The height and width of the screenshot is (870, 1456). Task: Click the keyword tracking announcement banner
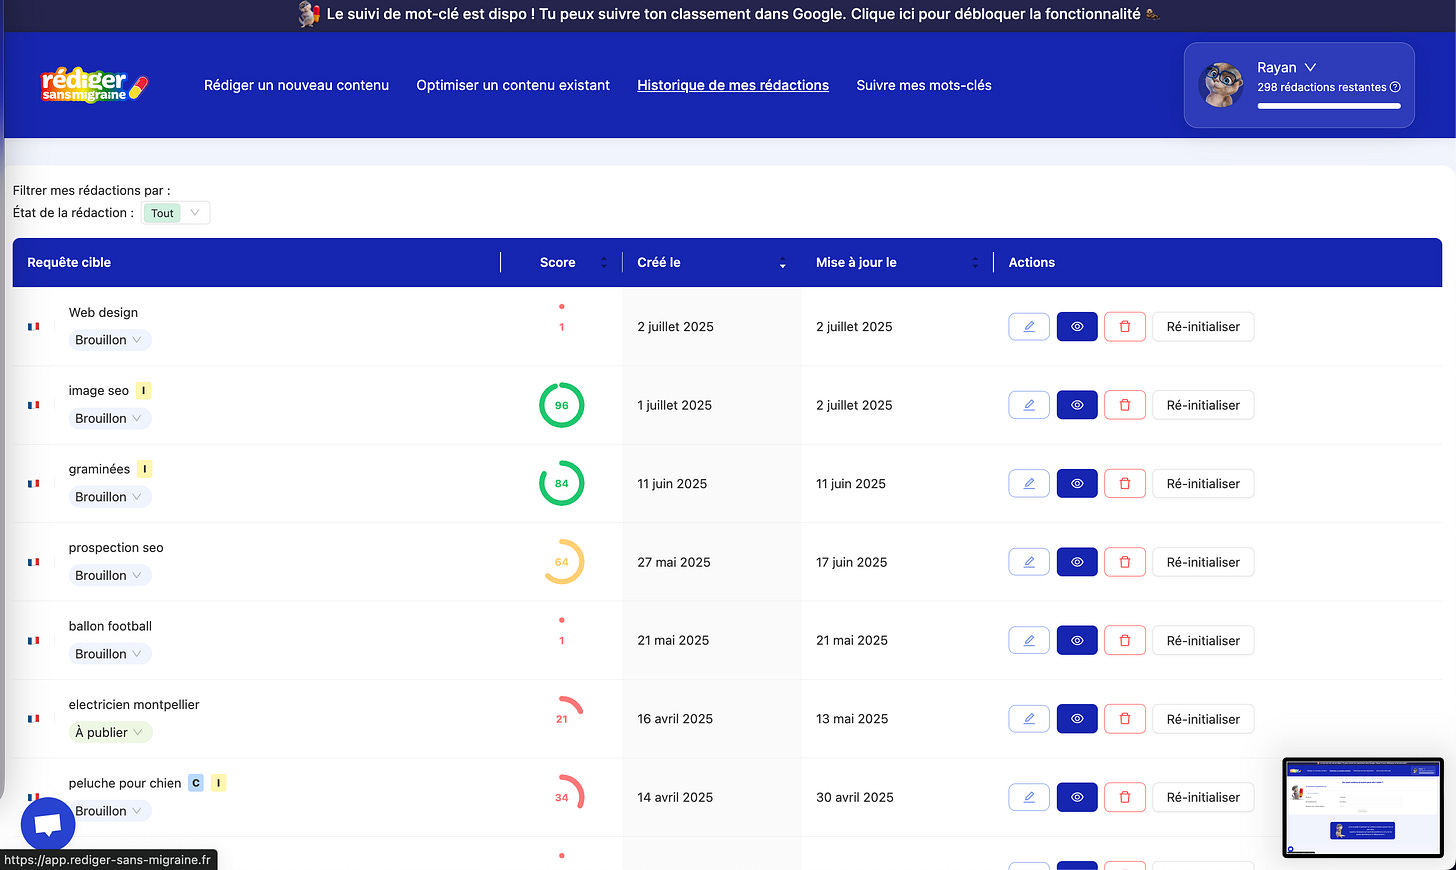point(728,15)
